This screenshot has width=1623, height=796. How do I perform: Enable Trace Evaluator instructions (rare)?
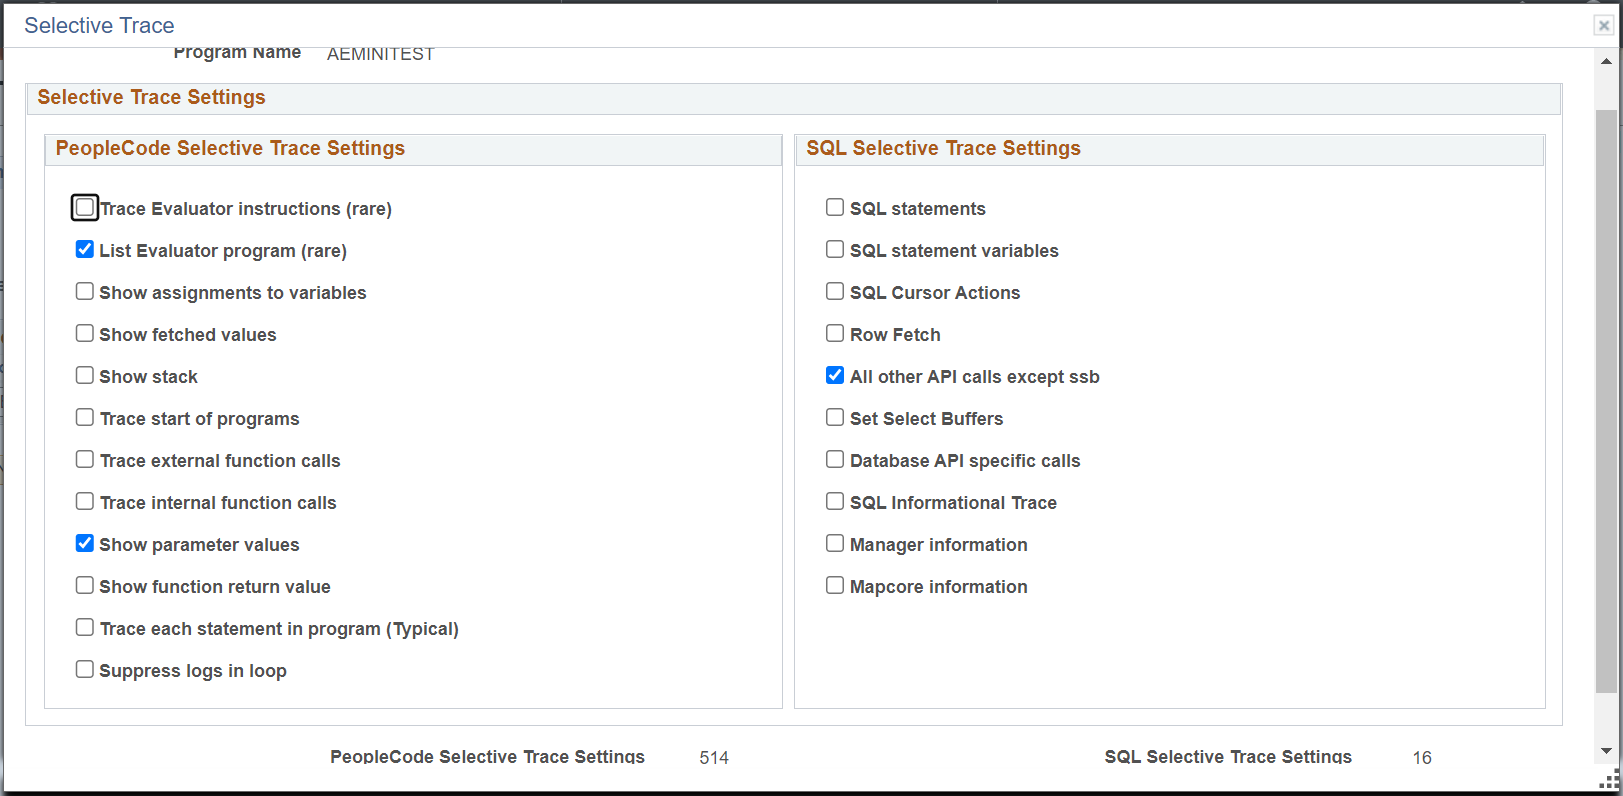(x=85, y=208)
